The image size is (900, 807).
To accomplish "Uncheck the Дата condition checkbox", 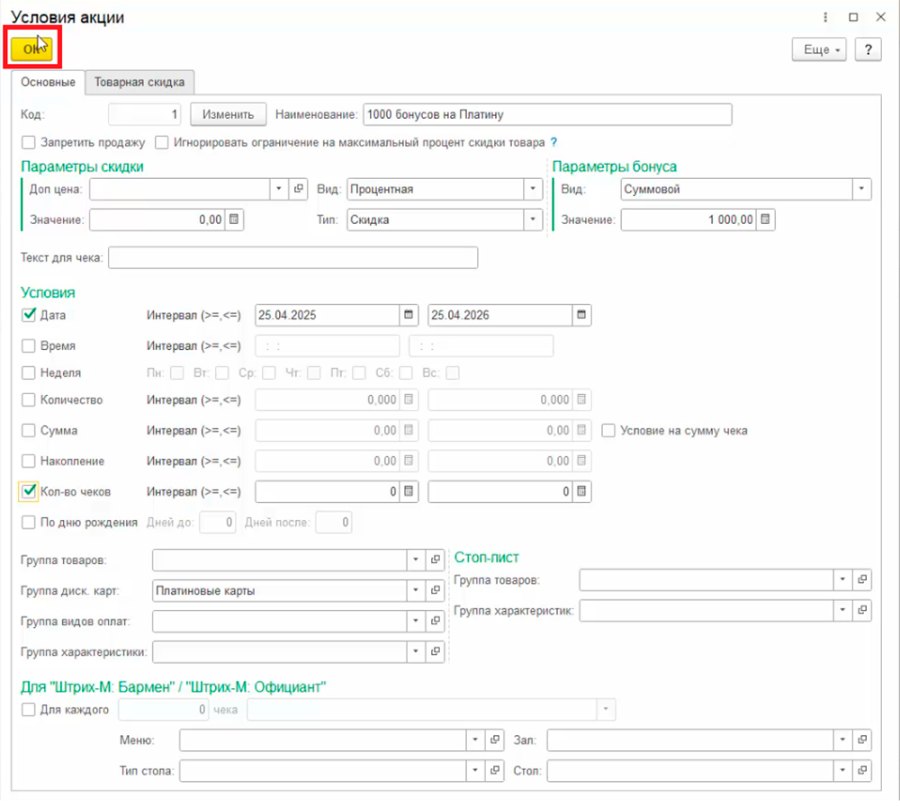I will pos(28,315).
